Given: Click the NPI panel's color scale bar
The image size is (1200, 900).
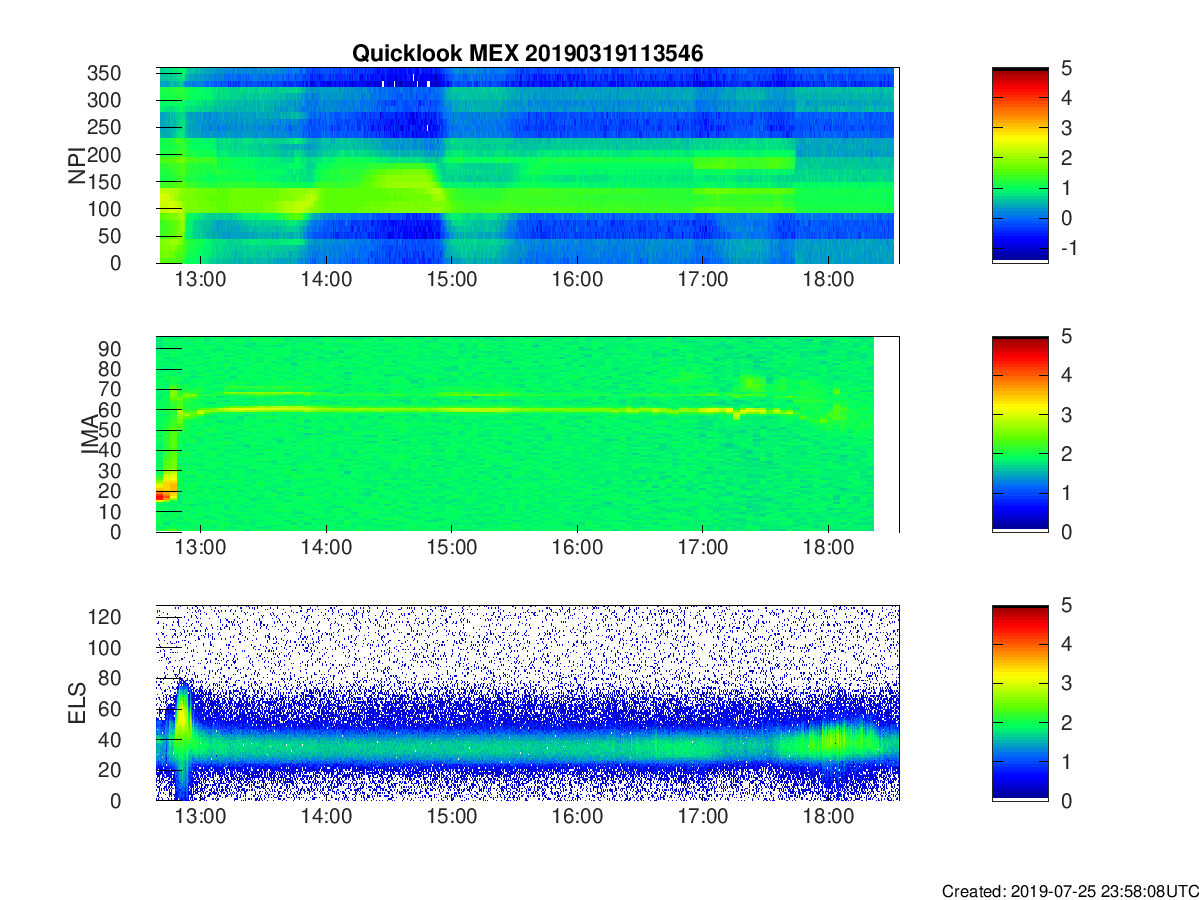Looking at the screenshot, I should [x=1020, y=165].
